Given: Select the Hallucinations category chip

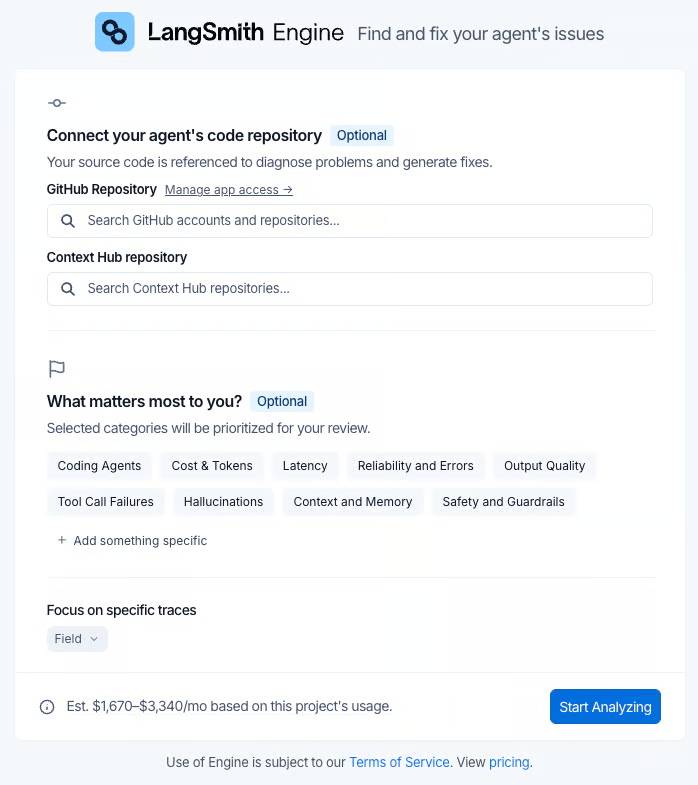Looking at the screenshot, I should tap(223, 502).
